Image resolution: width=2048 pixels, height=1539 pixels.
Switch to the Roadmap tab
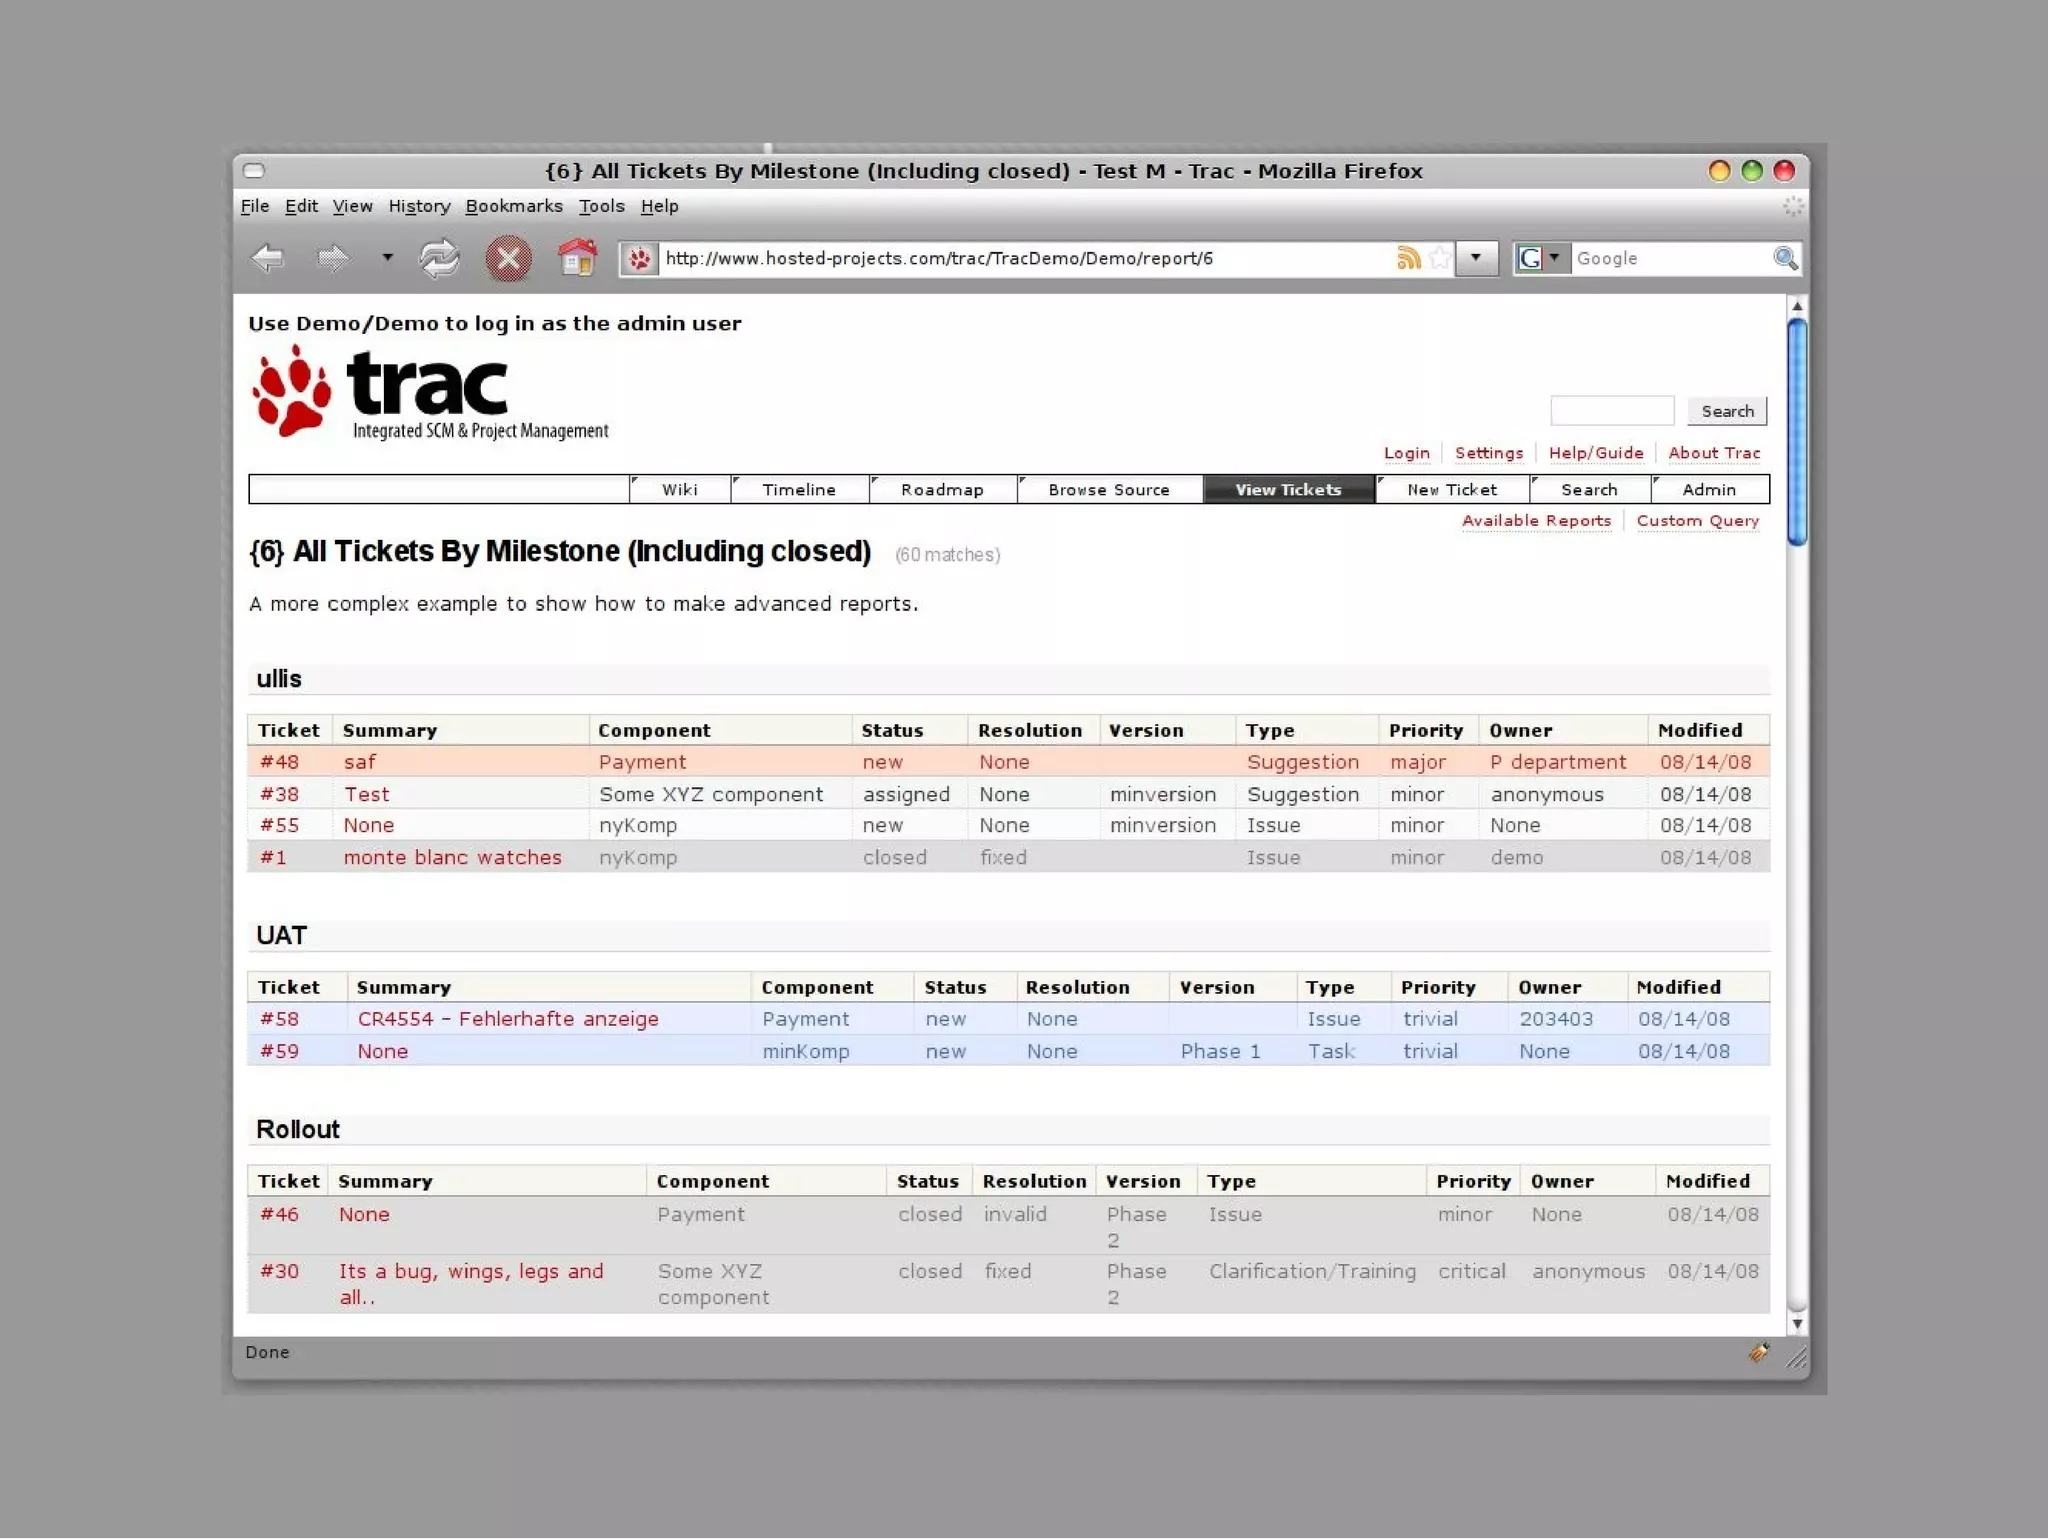pyautogui.click(x=942, y=490)
